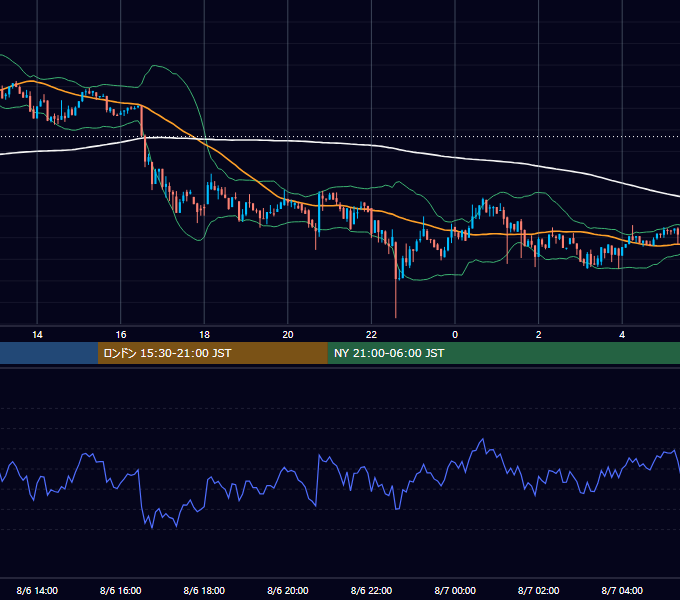The height and width of the screenshot is (600, 680).
Task: Click the blue session bar before London
Action: (x=49, y=353)
